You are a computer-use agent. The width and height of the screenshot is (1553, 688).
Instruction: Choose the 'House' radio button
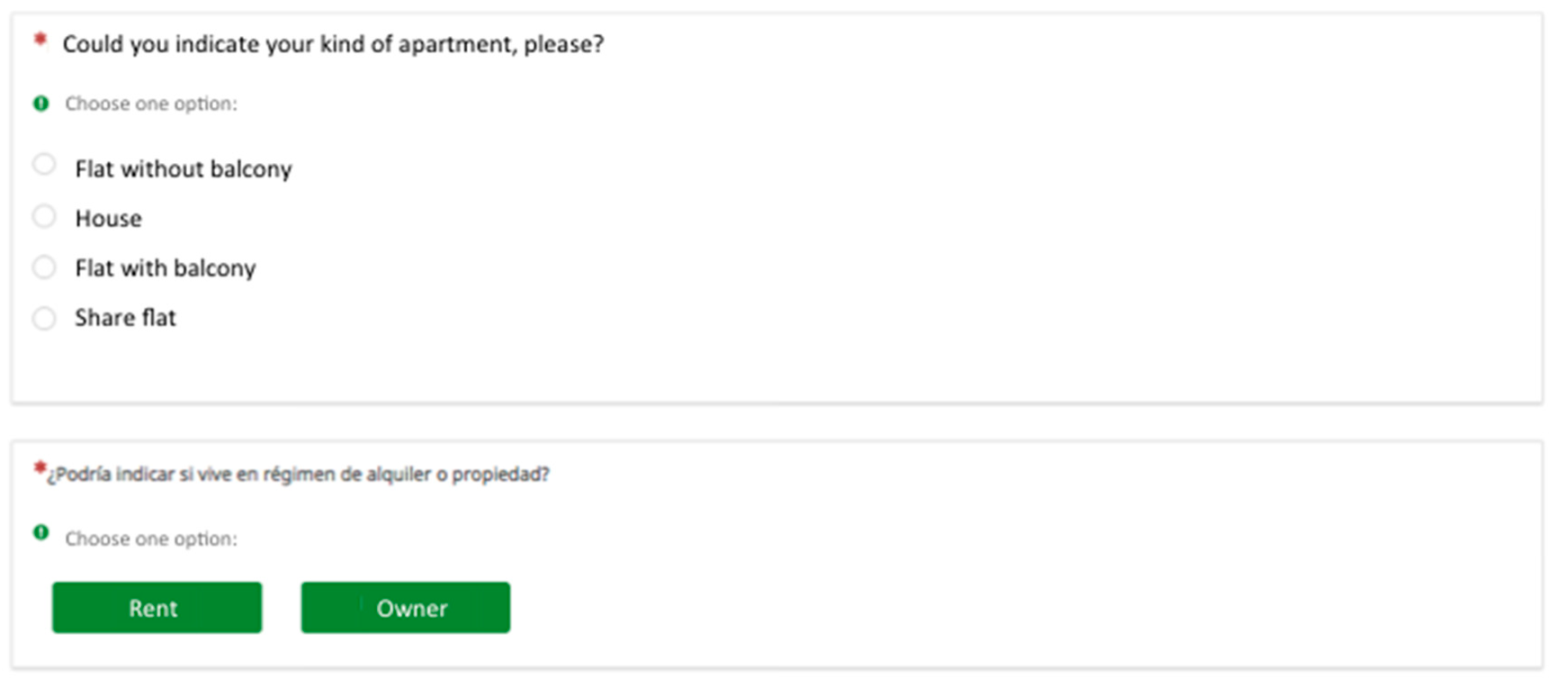pyautogui.click(x=44, y=215)
